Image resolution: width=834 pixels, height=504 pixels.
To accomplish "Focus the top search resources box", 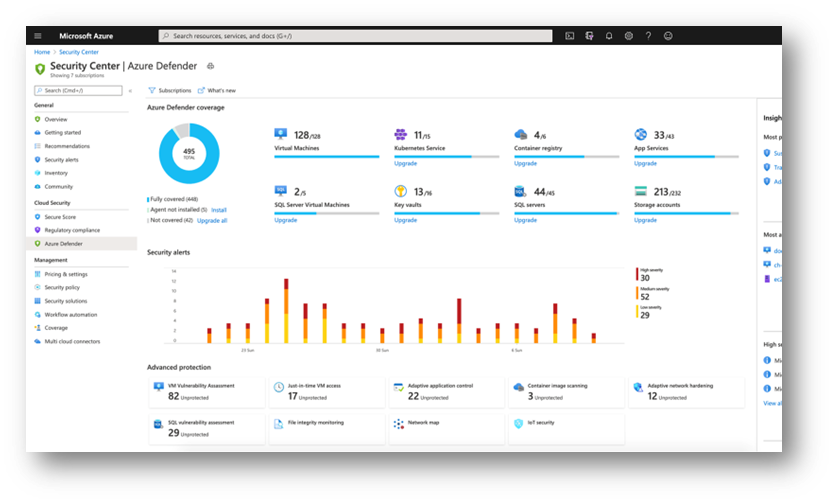I will (355, 36).
